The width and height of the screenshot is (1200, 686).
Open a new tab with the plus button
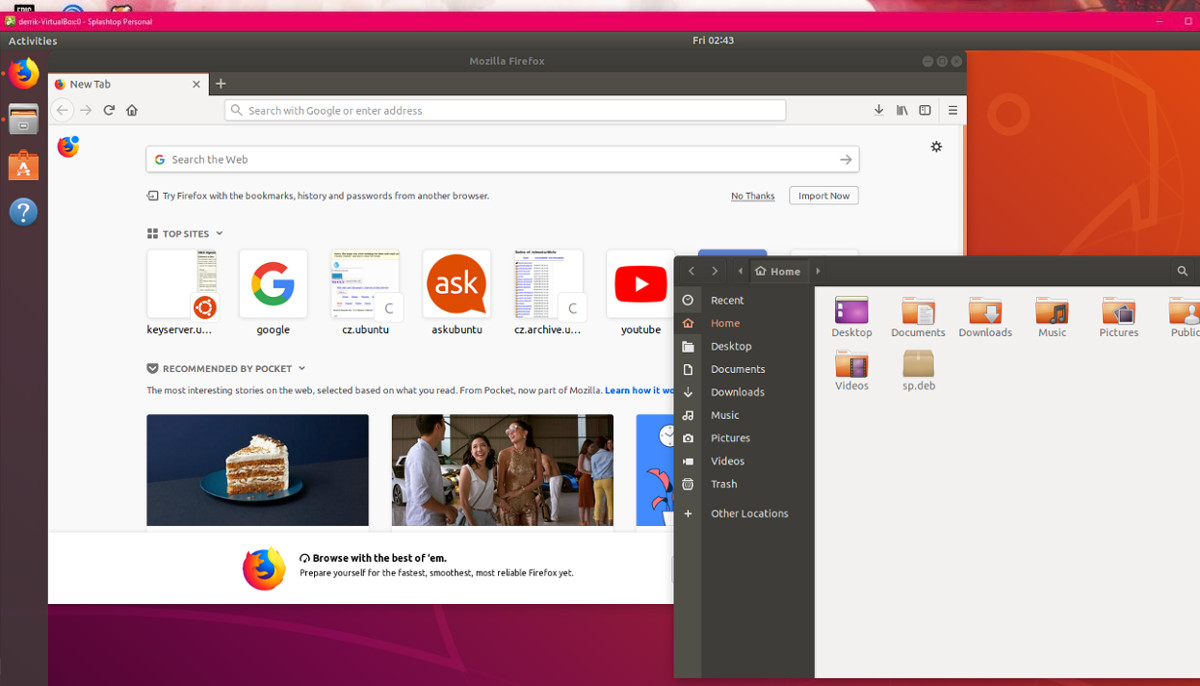tap(221, 84)
